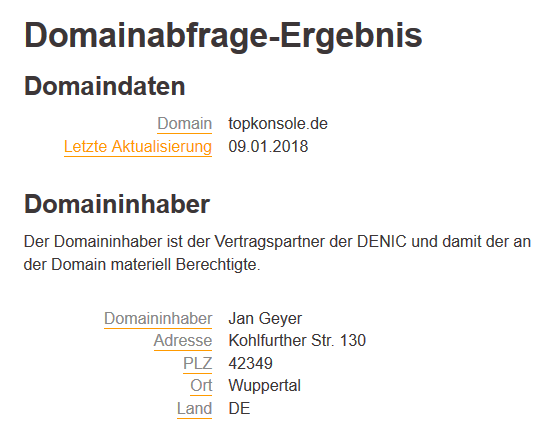Click the country code DE

click(239, 408)
